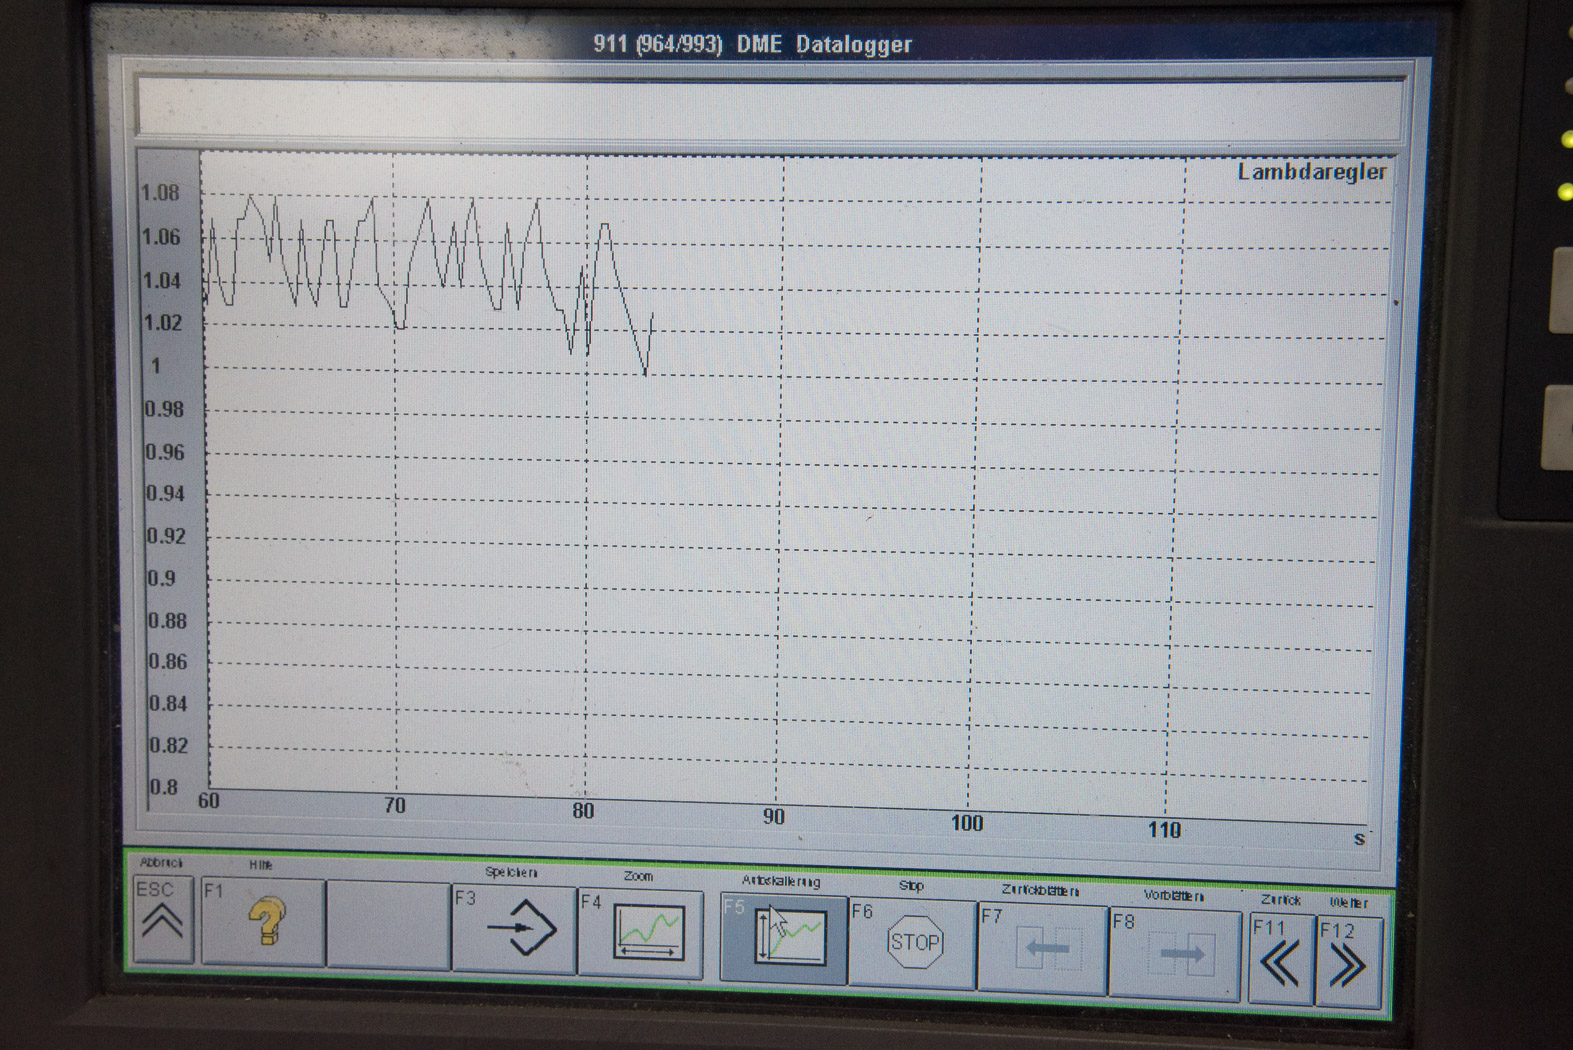Click the 1.08 value on the Y axis
Image resolution: width=1573 pixels, height=1050 pixels.
tap(160, 193)
